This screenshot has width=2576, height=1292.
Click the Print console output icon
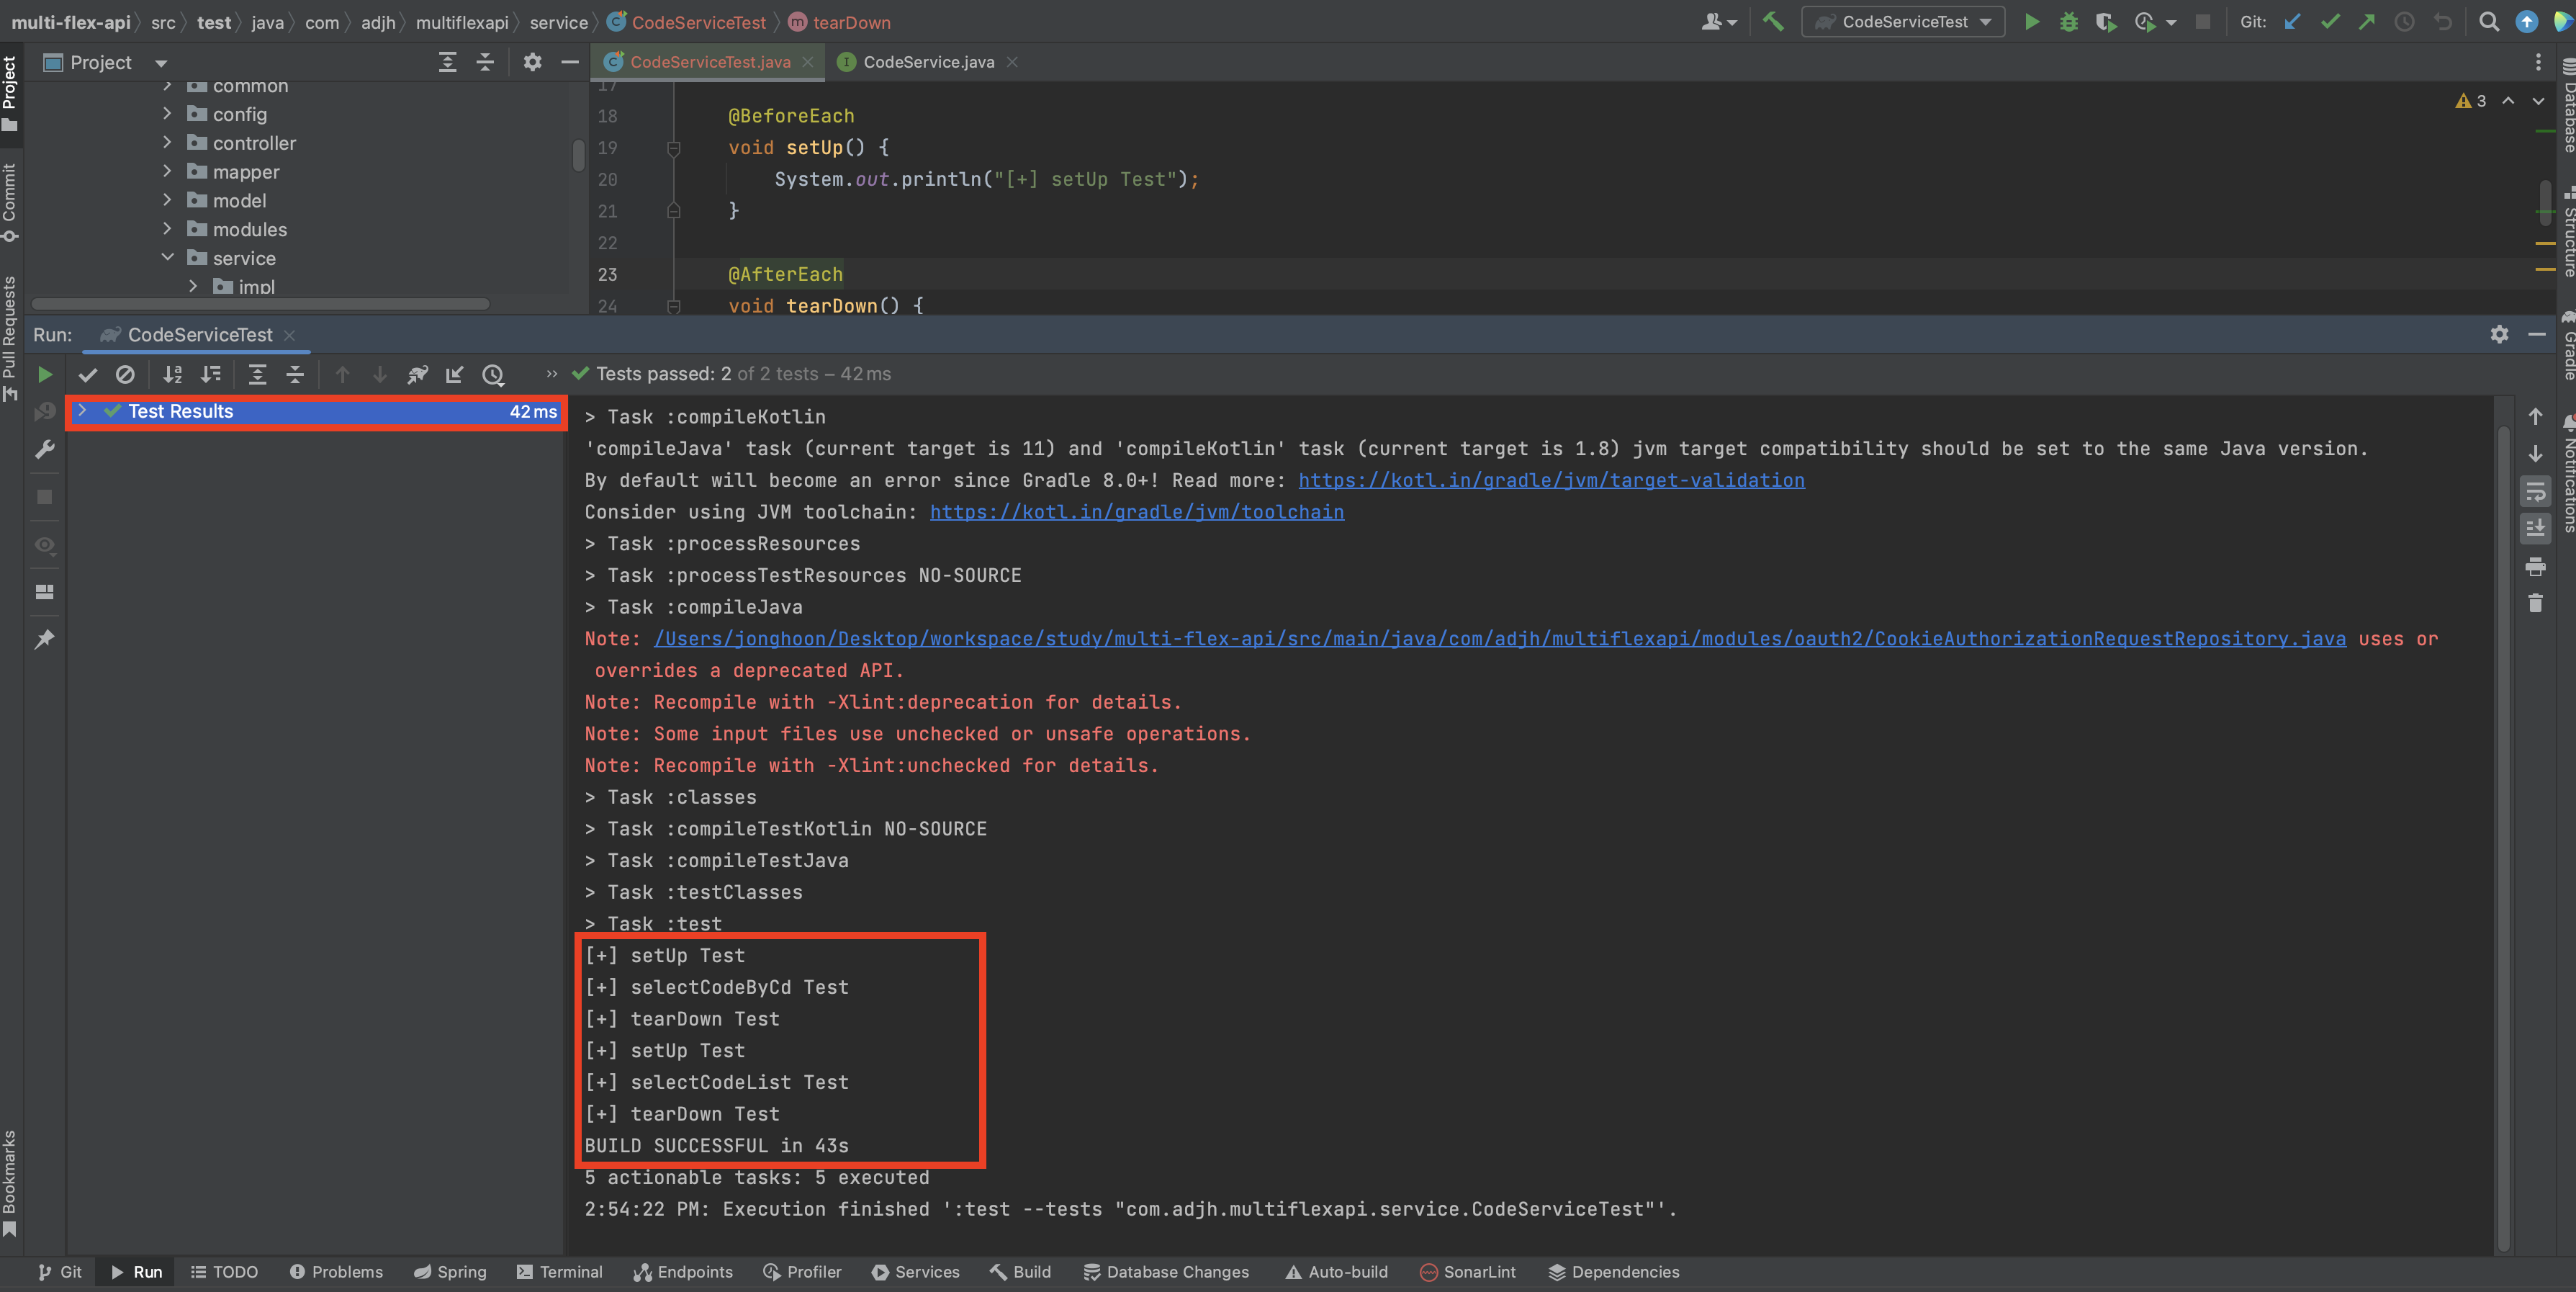tap(2535, 567)
